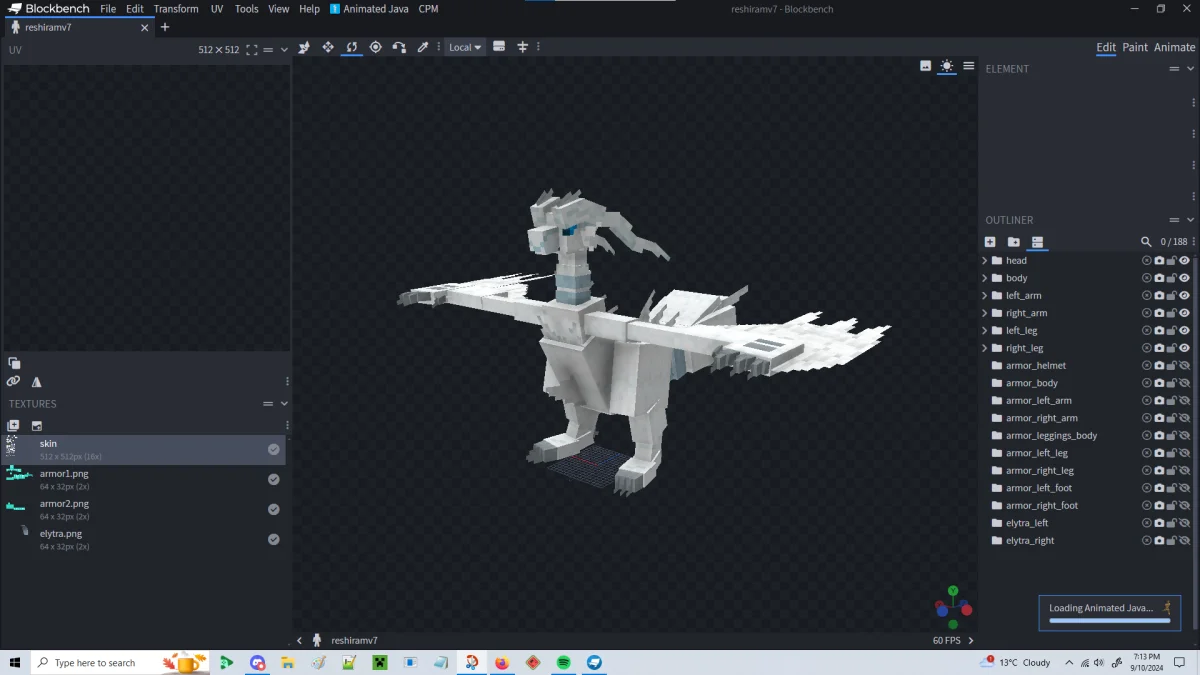Open a new project tab with plus
Image resolution: width=1200 pixels, height=675 pixels.
tap(165, 28)
